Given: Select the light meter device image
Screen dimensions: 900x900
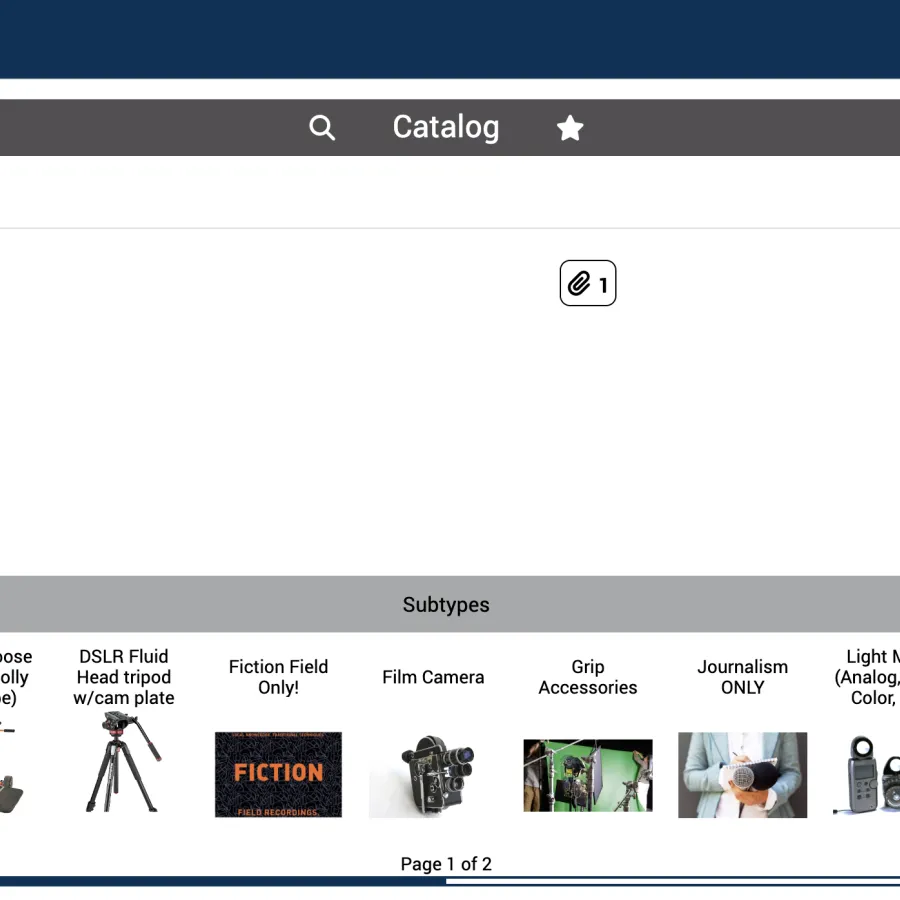Looking at the screenshot, I should tap(868, 775).
